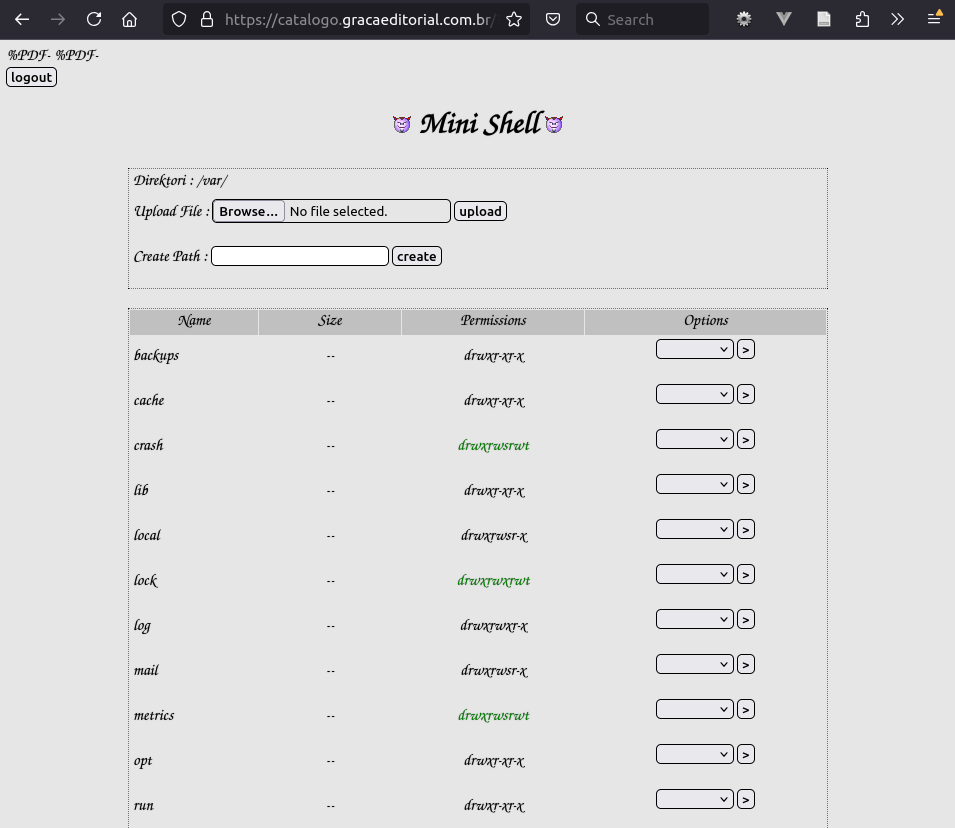Open the options dropdown for backups
This screenshot has height=828, width=955.
(x=694, y=349)
